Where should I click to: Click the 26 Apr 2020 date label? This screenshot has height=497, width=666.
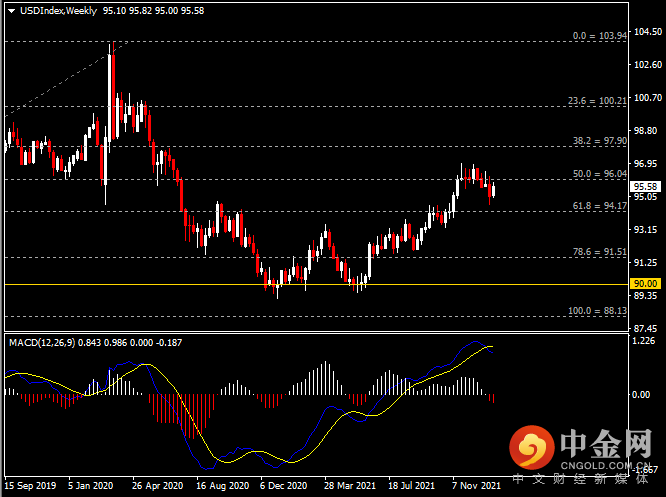tap(158, 486)
